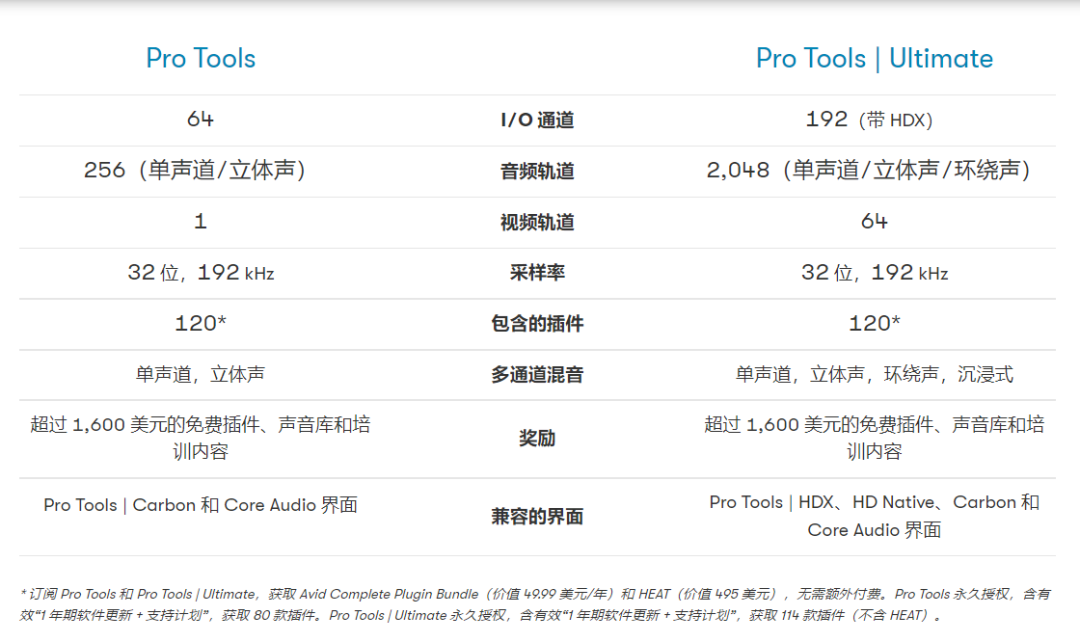
Task: Click the "2,048 (单声道/立体声/环绕声)" cell
Action: [x=869, y=170]
